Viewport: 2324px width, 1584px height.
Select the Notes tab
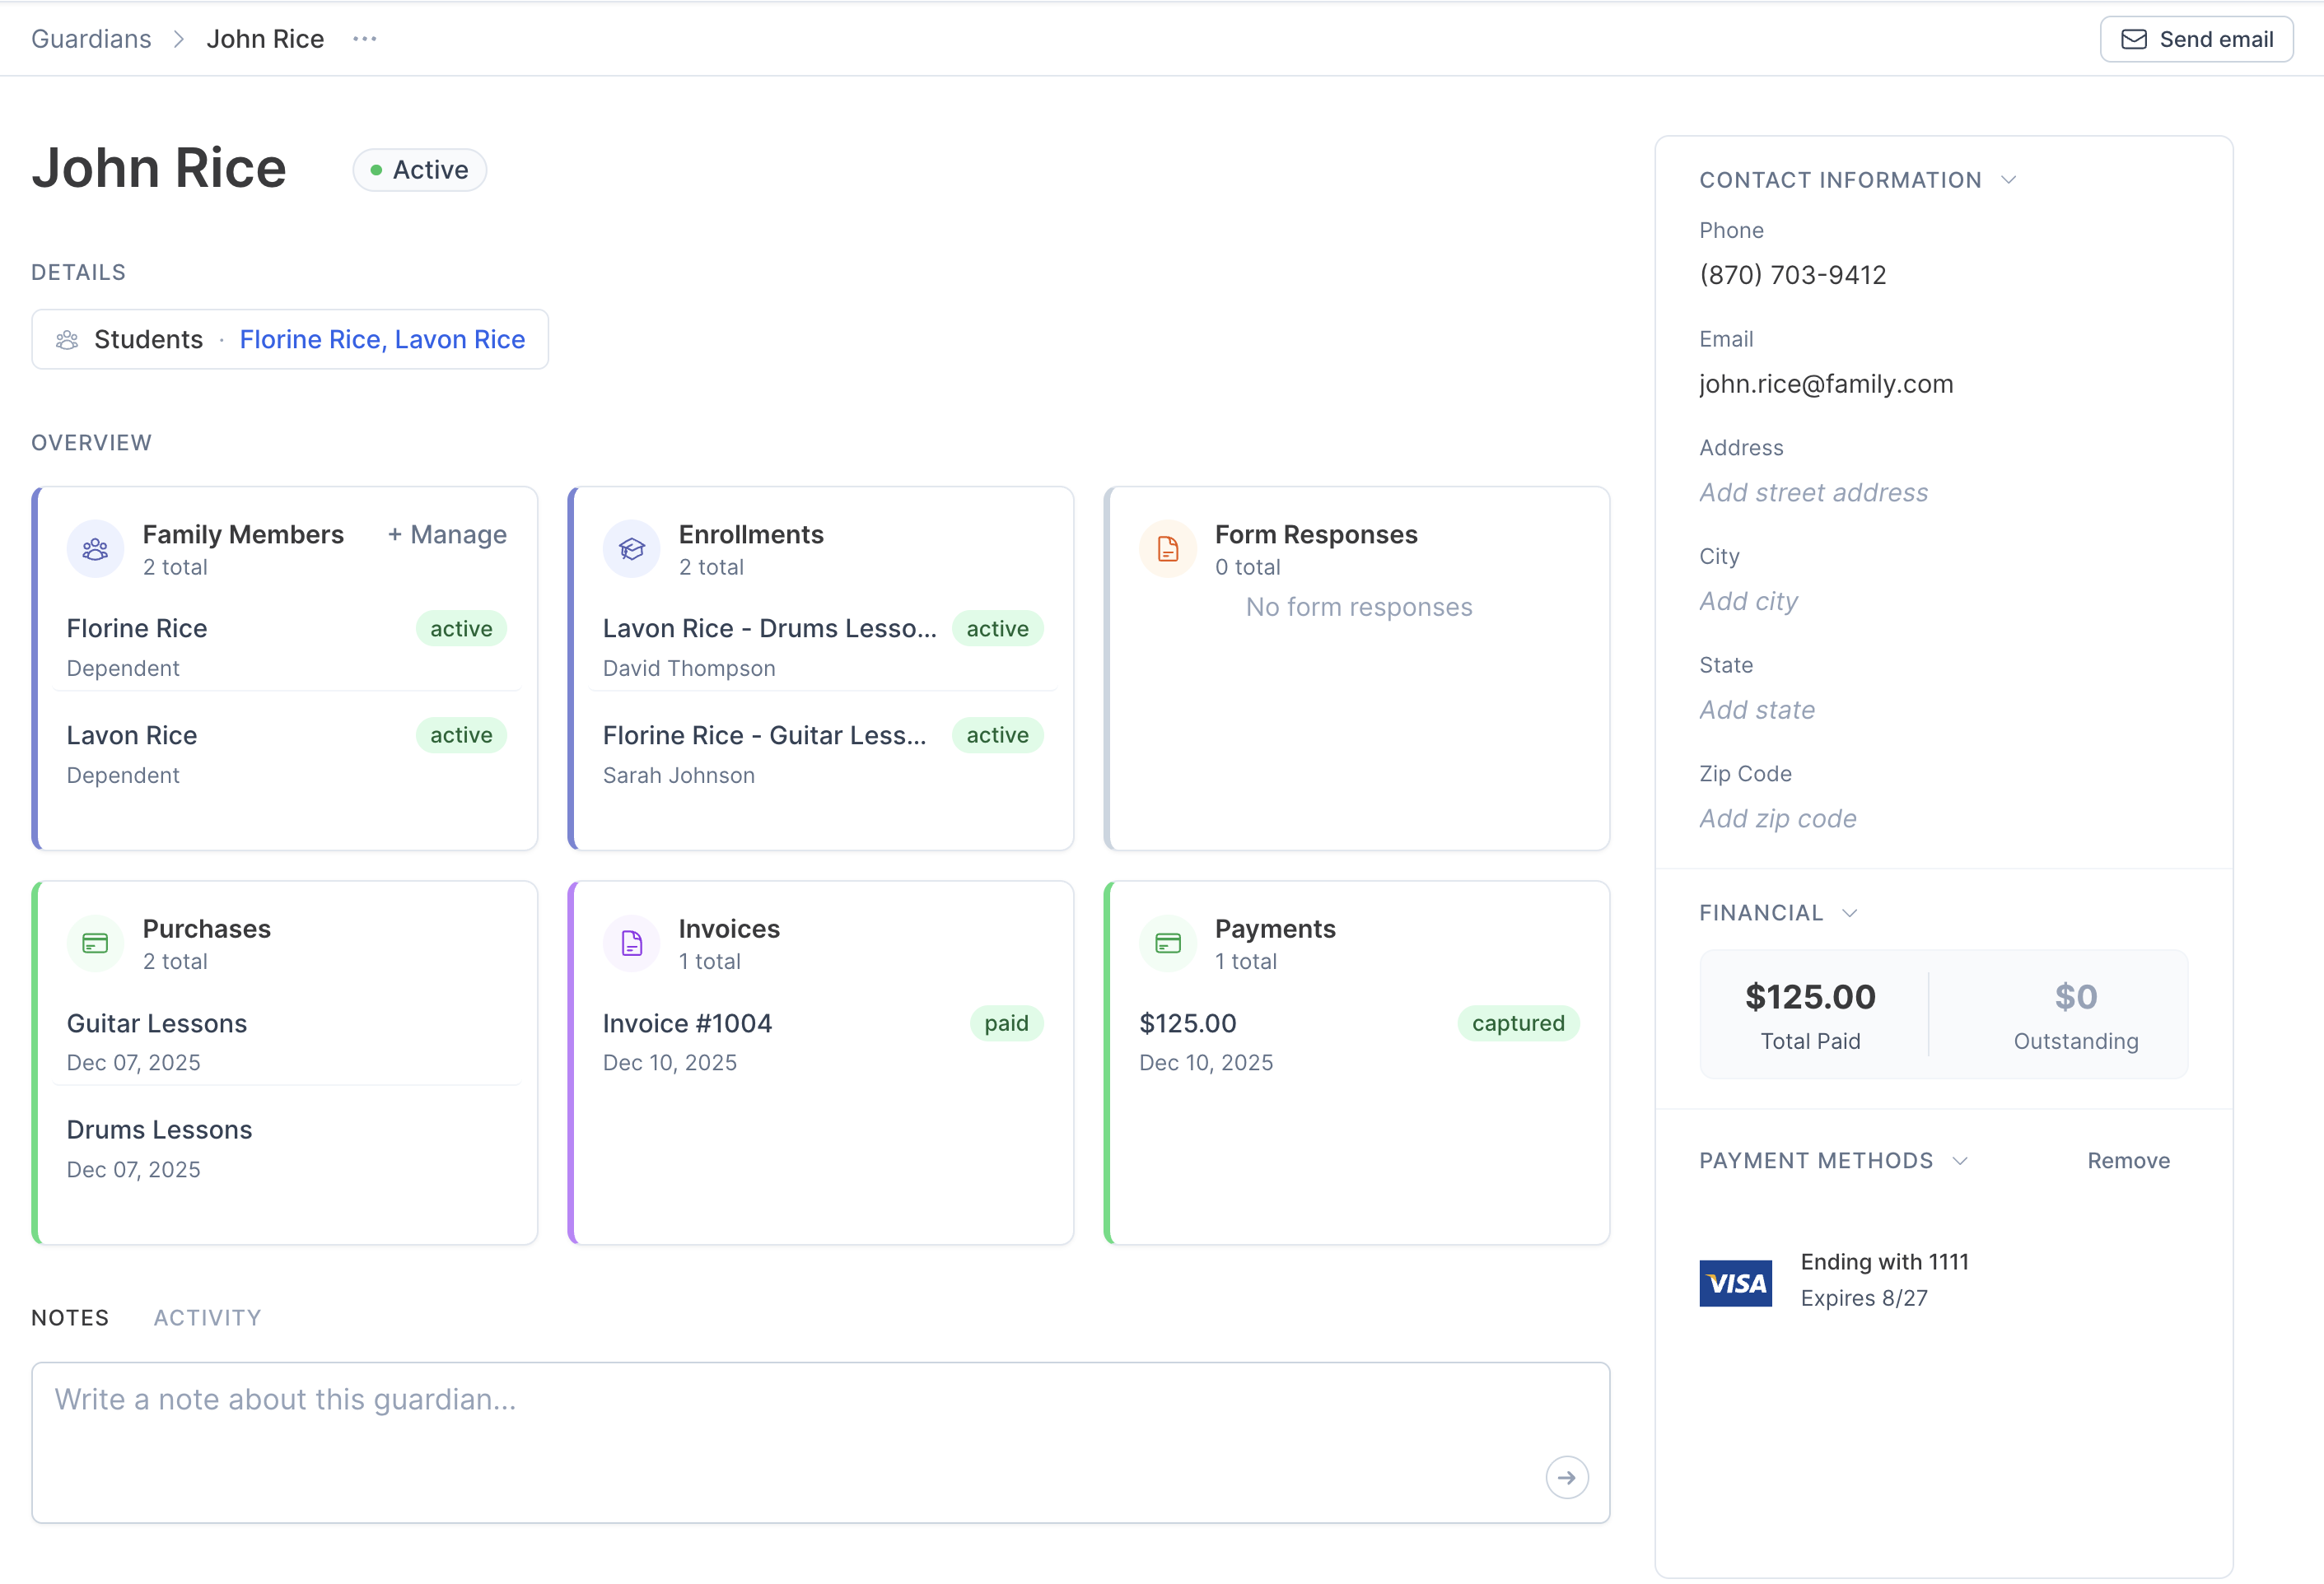(70, 1317)
